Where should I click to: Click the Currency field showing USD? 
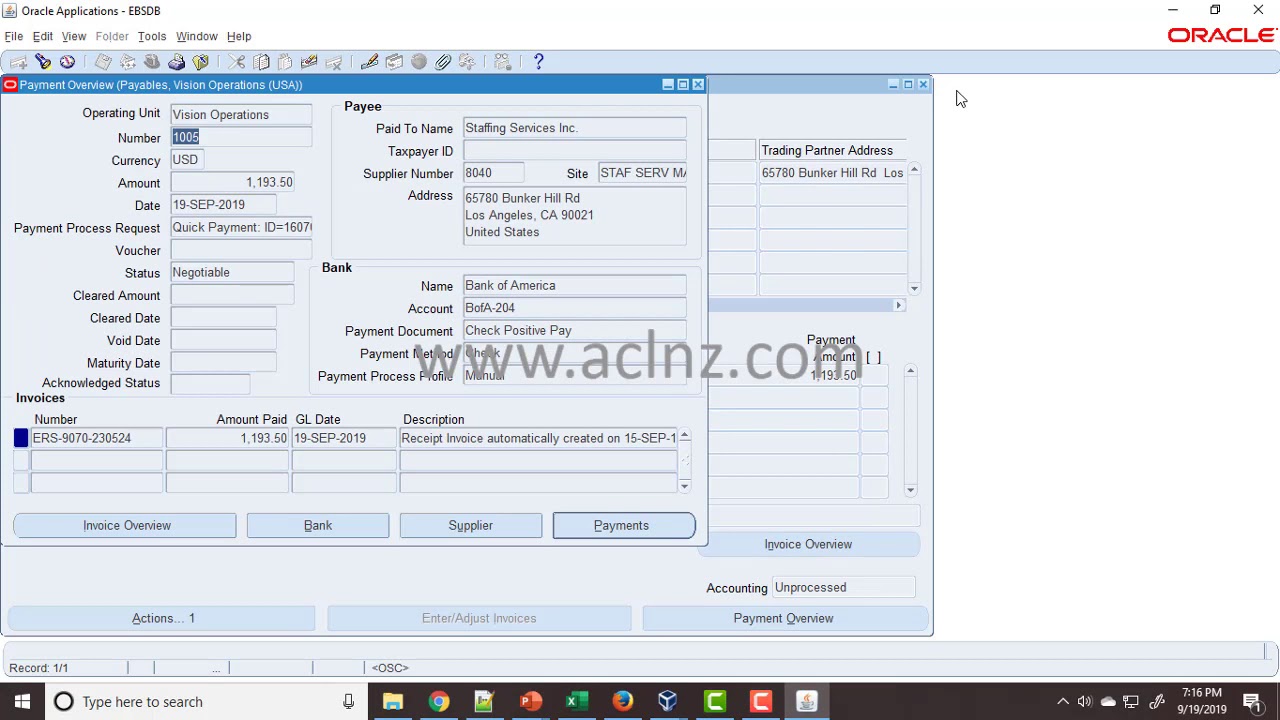(187, 160)
